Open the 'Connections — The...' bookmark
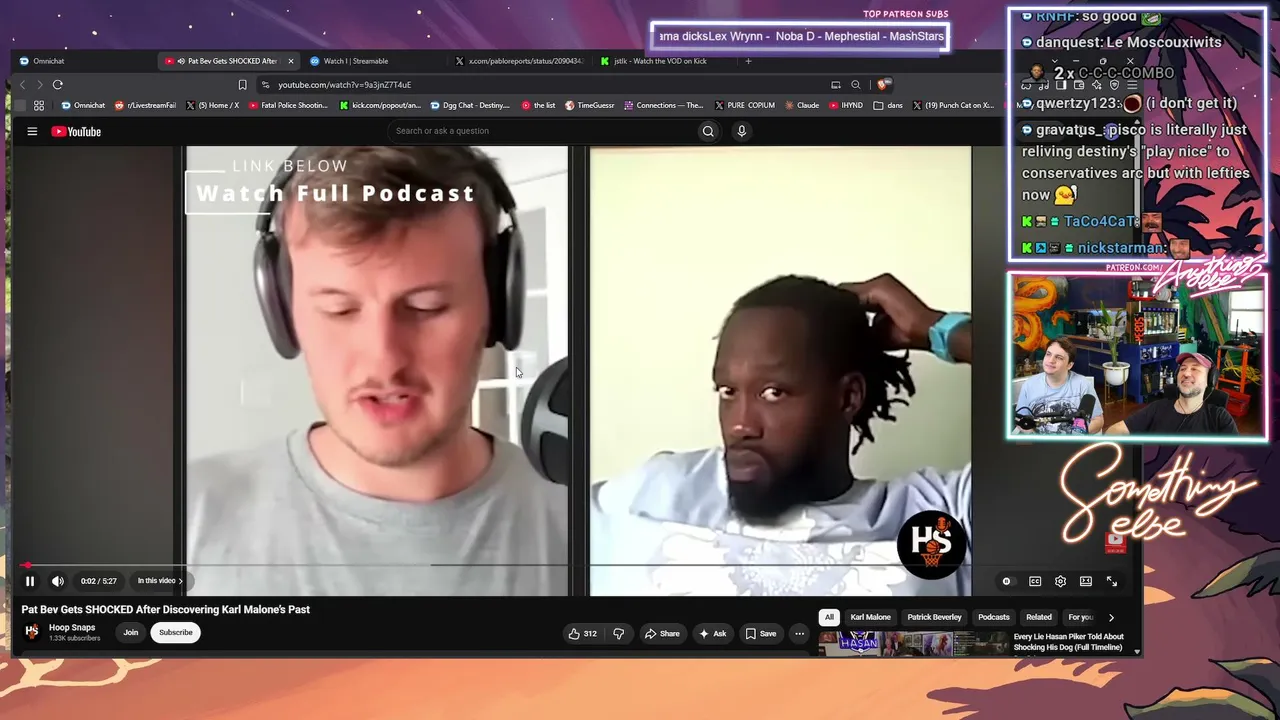The width and height of the screenshot is (1280, 720). (x=664, y=105)
